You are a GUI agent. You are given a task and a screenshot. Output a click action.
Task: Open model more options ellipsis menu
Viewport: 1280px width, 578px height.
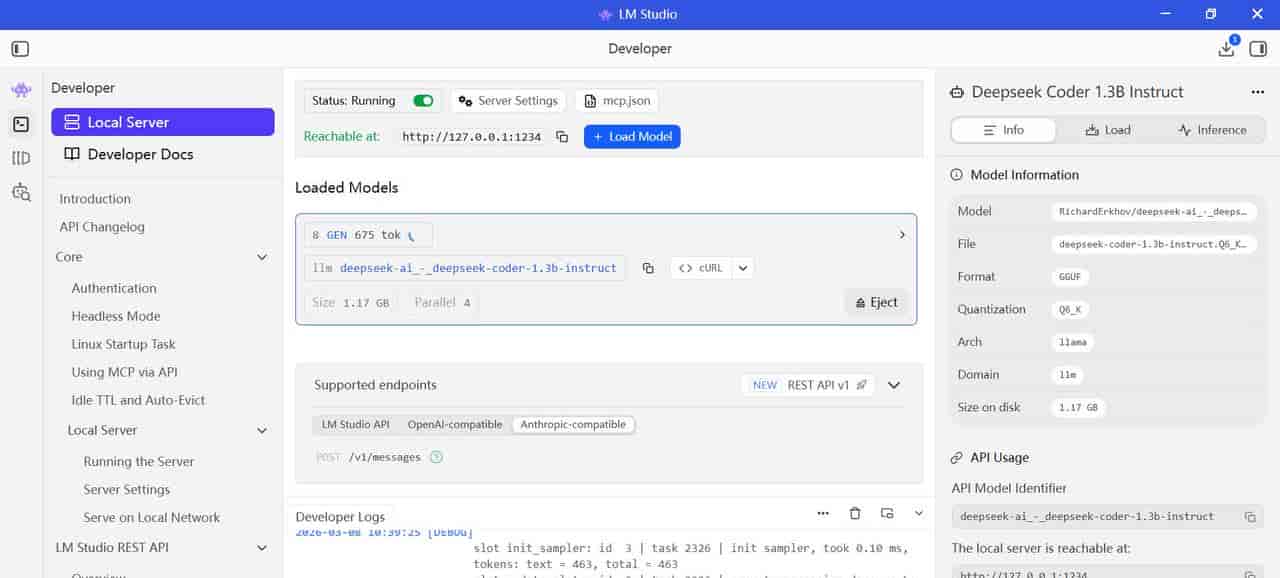coord(1258,92)
